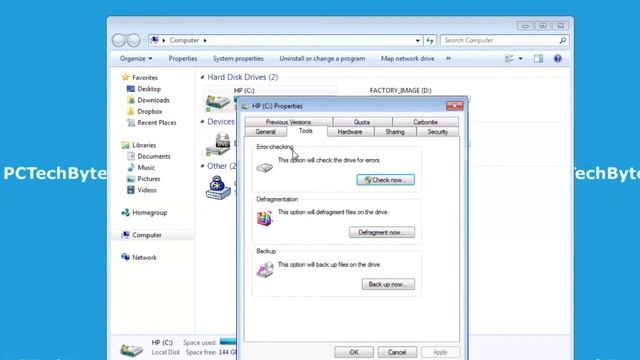640x360 pixels.
Task: Select Desktop in the navigation pane
Action: (149, 89)
